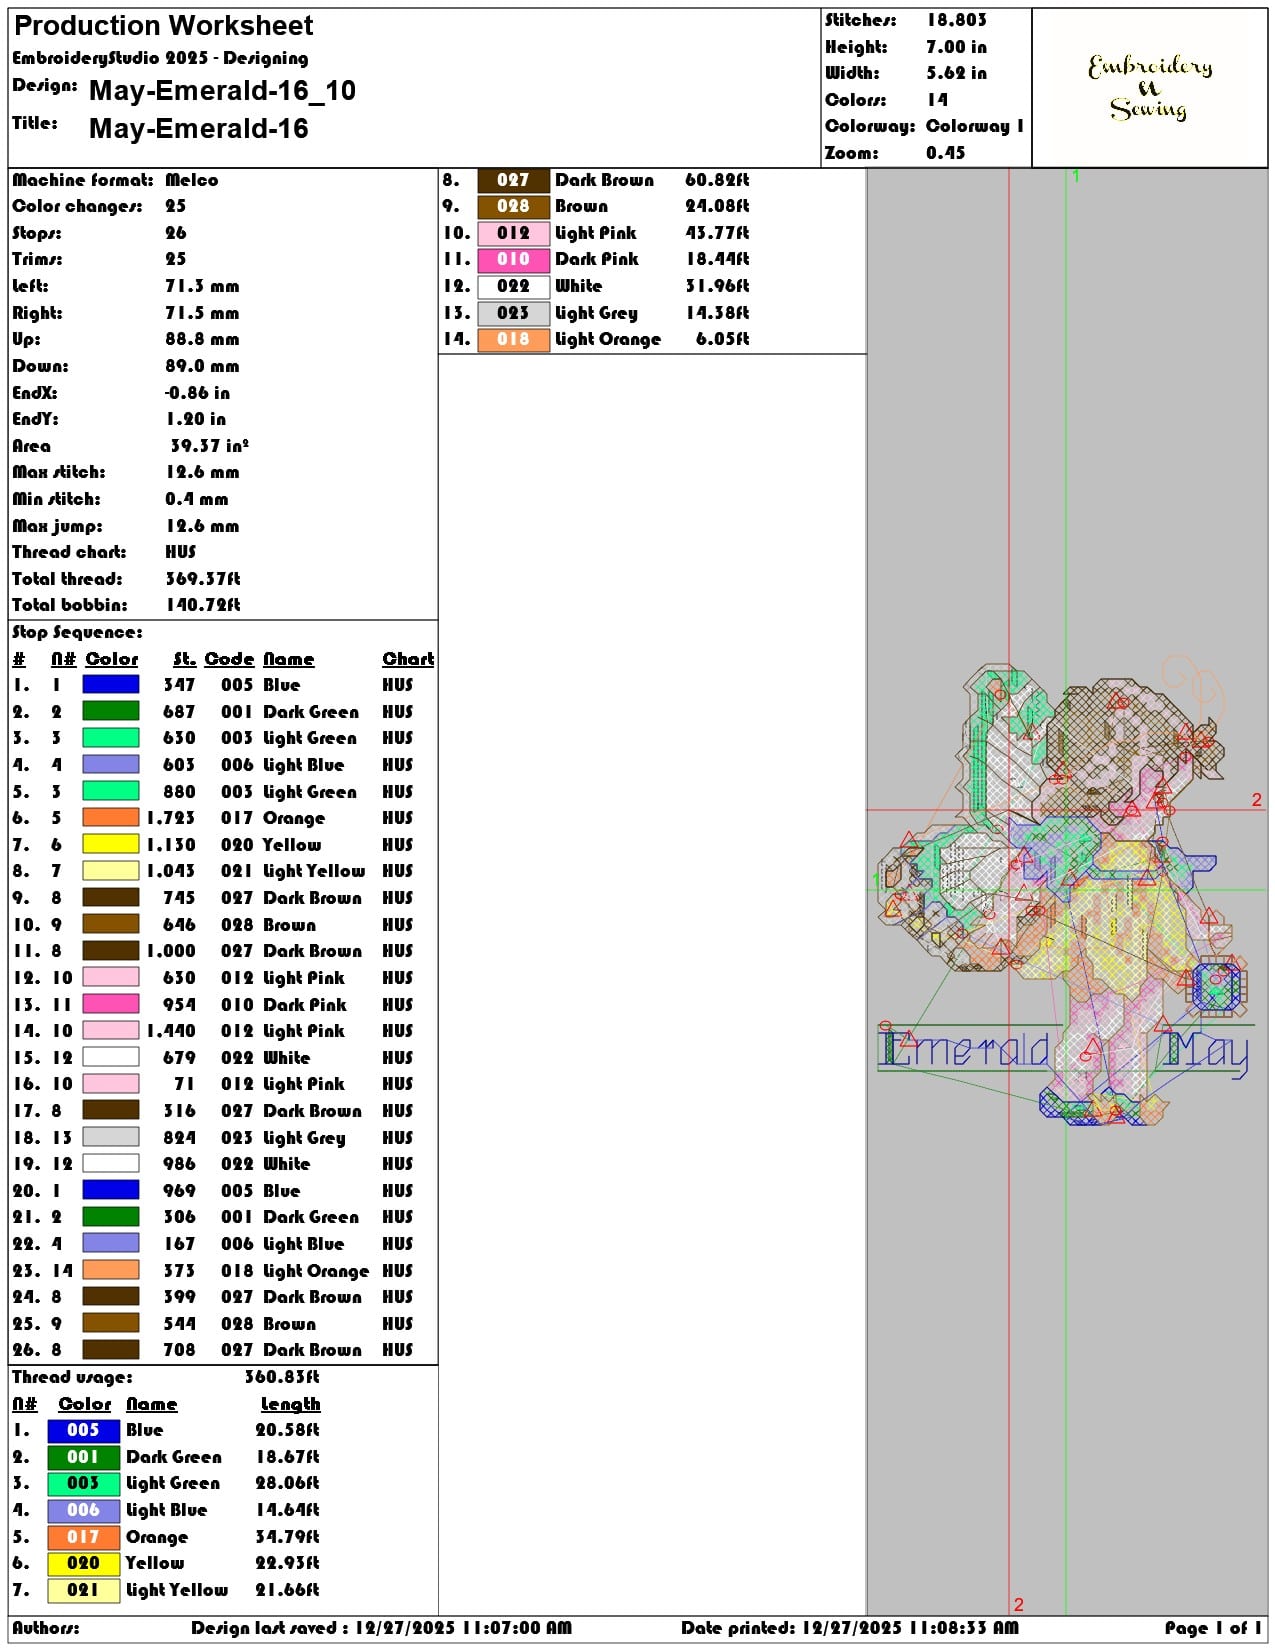Click the Light Yellow swatch in stop 8

110,871
